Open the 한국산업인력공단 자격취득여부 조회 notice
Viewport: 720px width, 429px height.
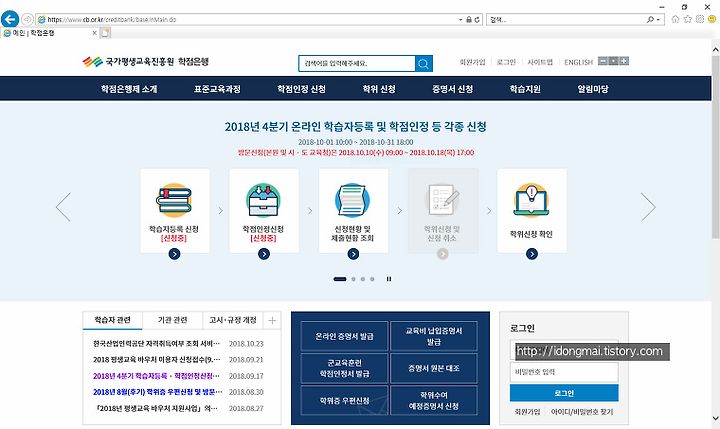(157, 344)
